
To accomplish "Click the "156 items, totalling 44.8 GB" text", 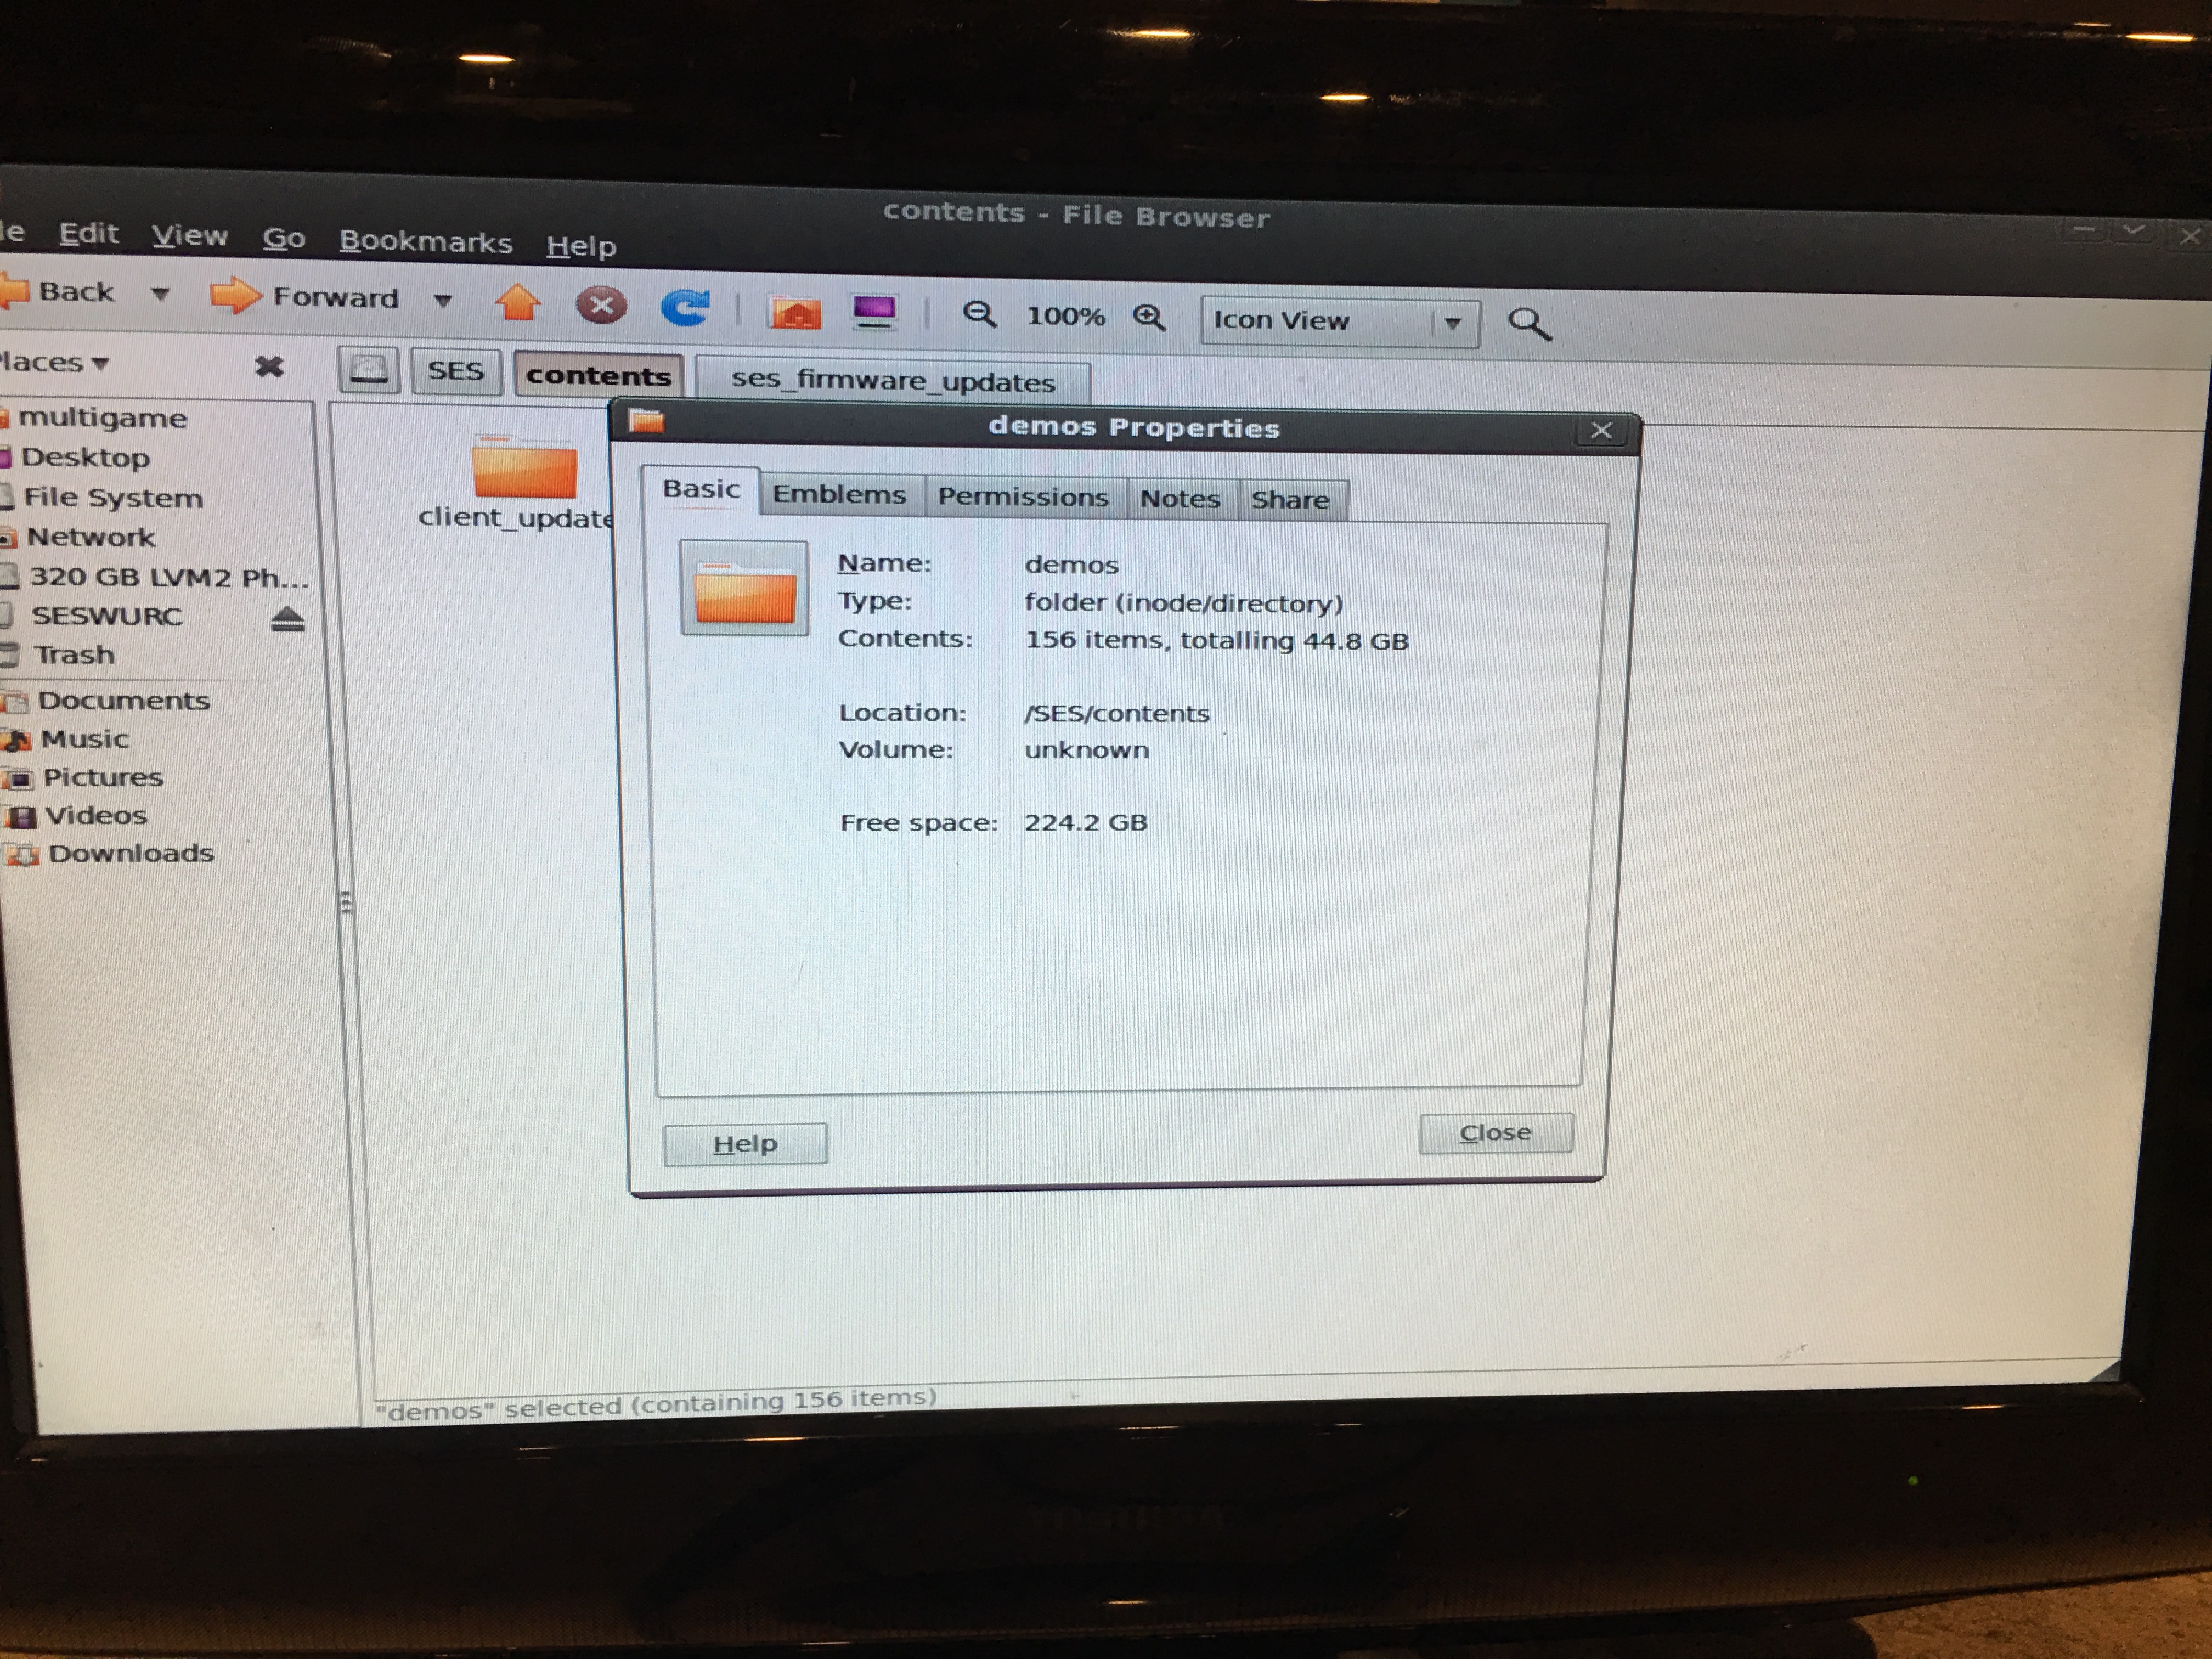I will pyautogui.click(x=1216, y=640).
